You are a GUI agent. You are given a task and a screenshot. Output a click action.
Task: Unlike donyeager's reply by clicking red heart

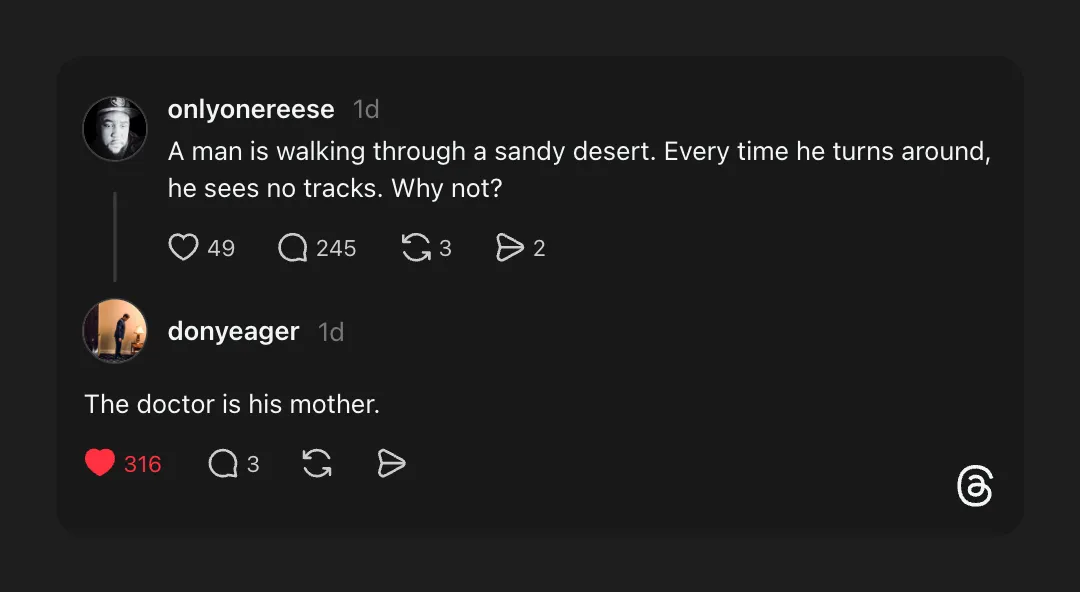(x=100, y=462)
